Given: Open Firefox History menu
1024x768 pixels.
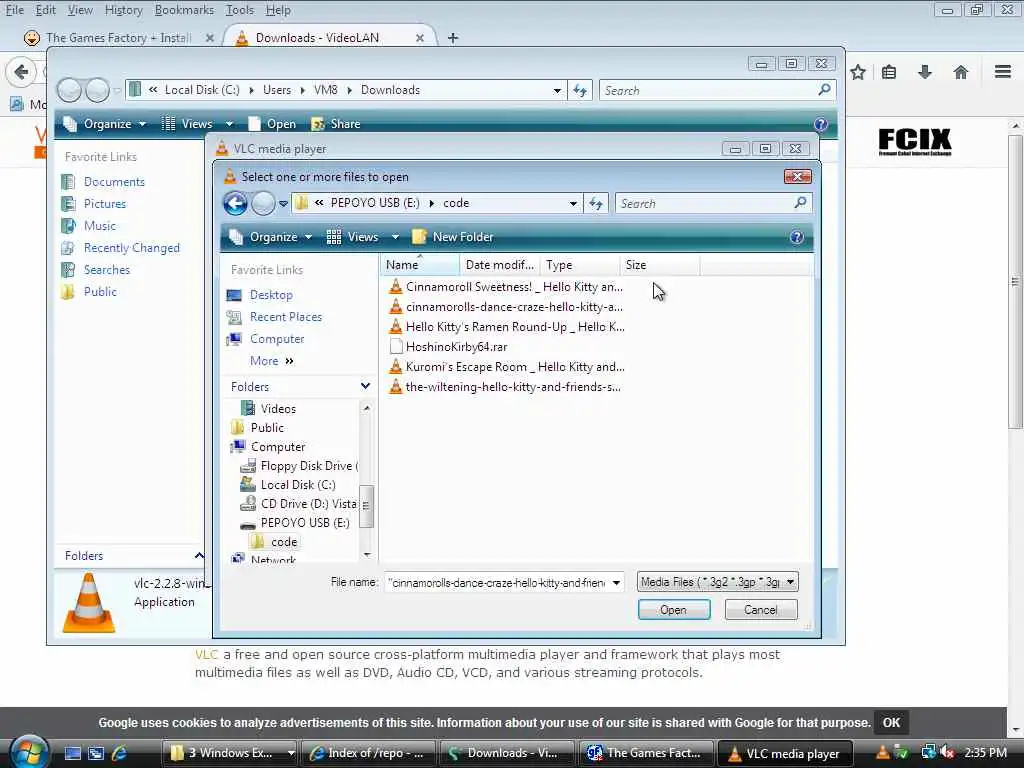Looking at the screenshot, I should (x=123, y=10).
